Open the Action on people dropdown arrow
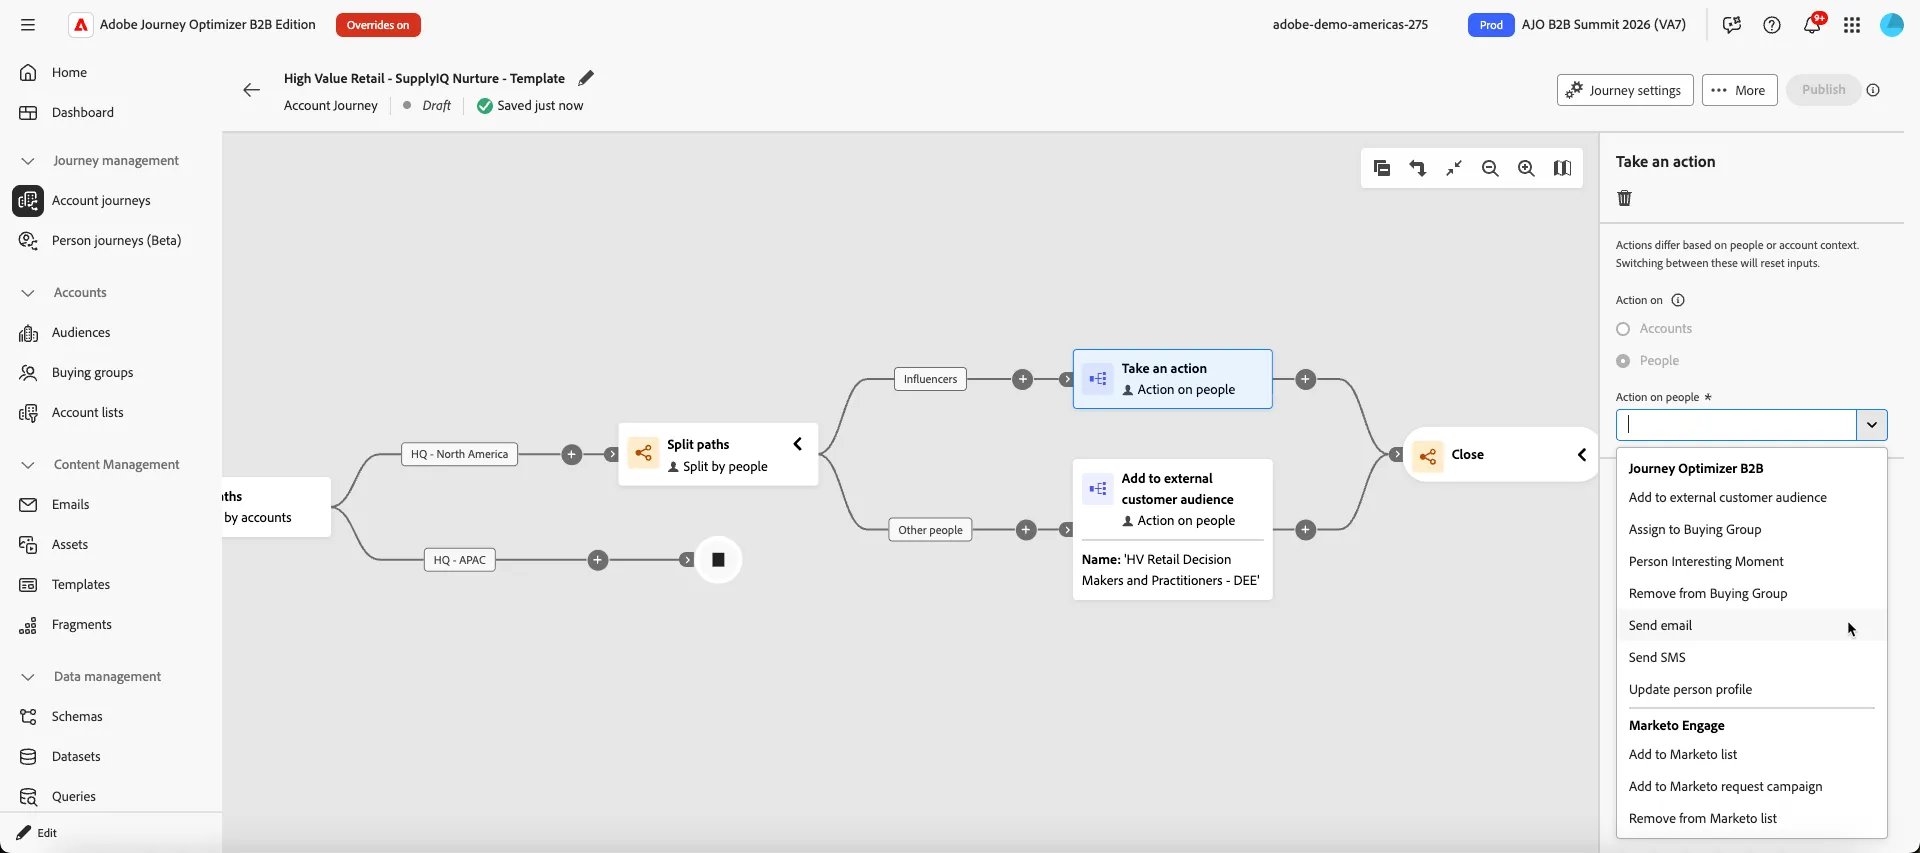 [x=1872, y=425]
